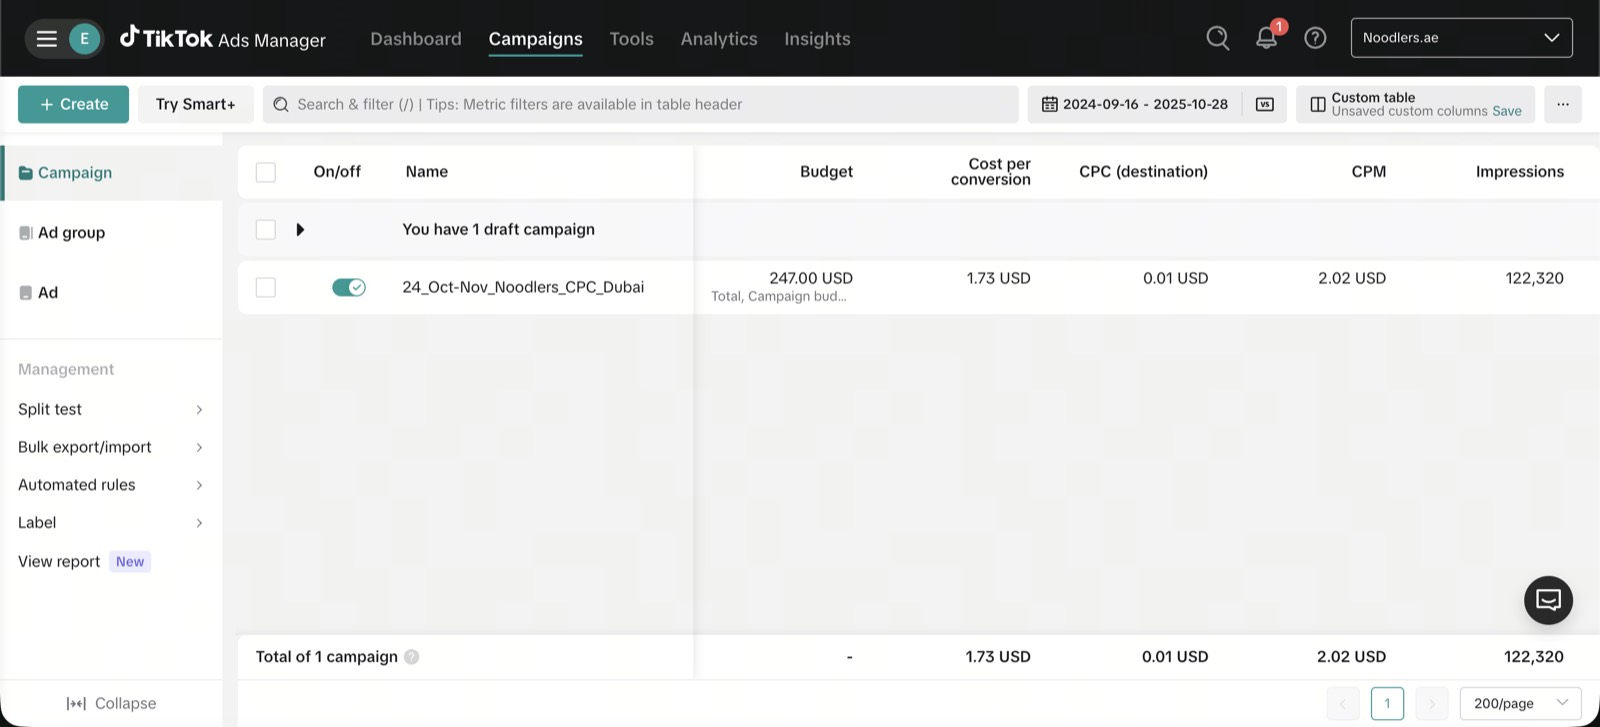Expand the draft campaign row arrow
The image size is (1600, 727).
(300, 230)
